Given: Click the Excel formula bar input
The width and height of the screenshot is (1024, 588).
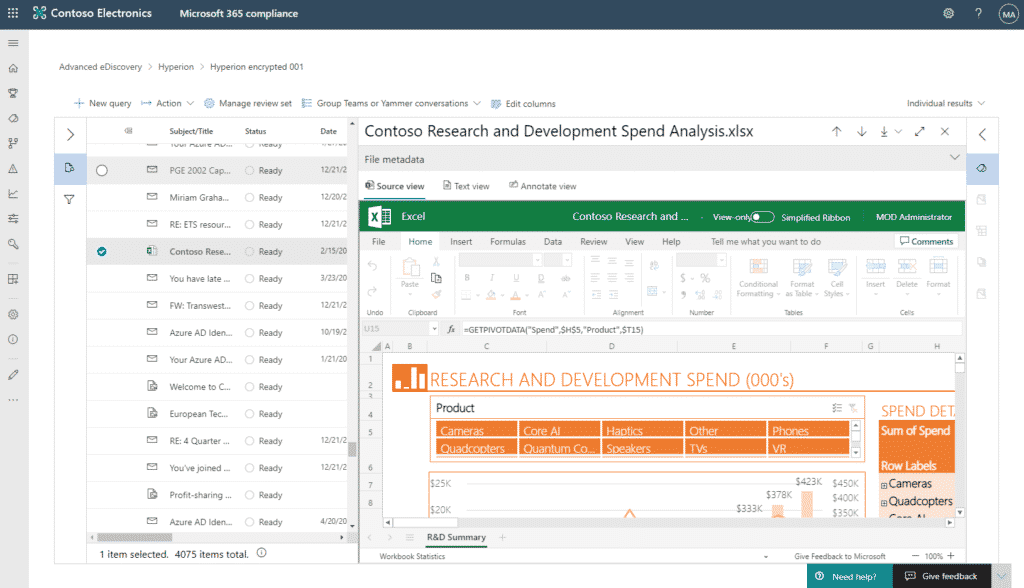Looking at the screenshot, I should pos(700,328).
